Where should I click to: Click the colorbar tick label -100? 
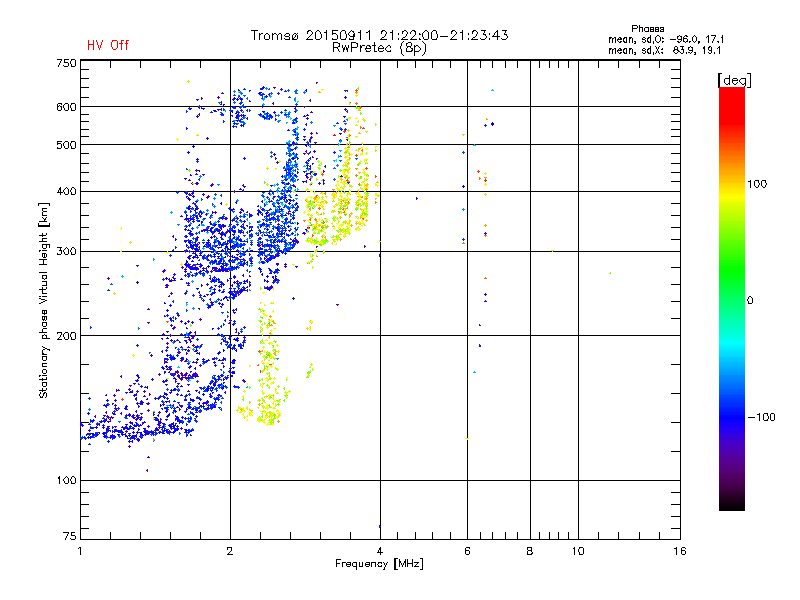coord(761,417)
